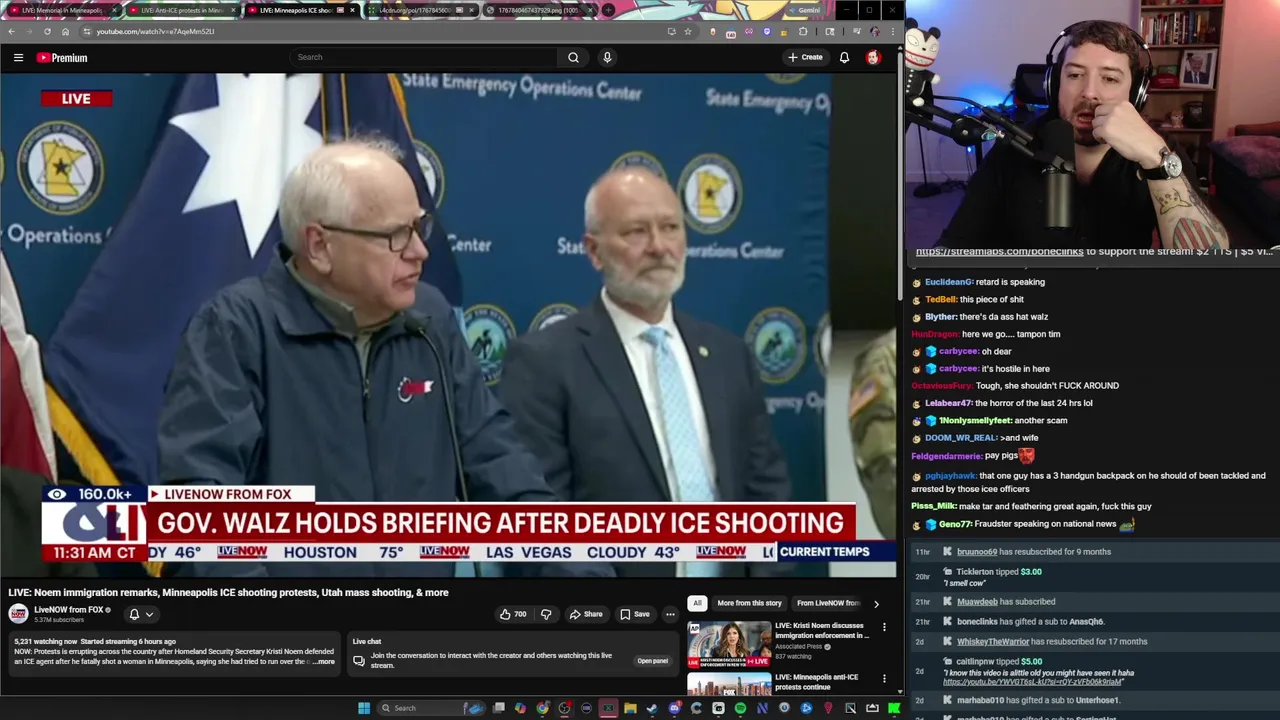
Task: Open the live chat panel
Action: point(652,661)
